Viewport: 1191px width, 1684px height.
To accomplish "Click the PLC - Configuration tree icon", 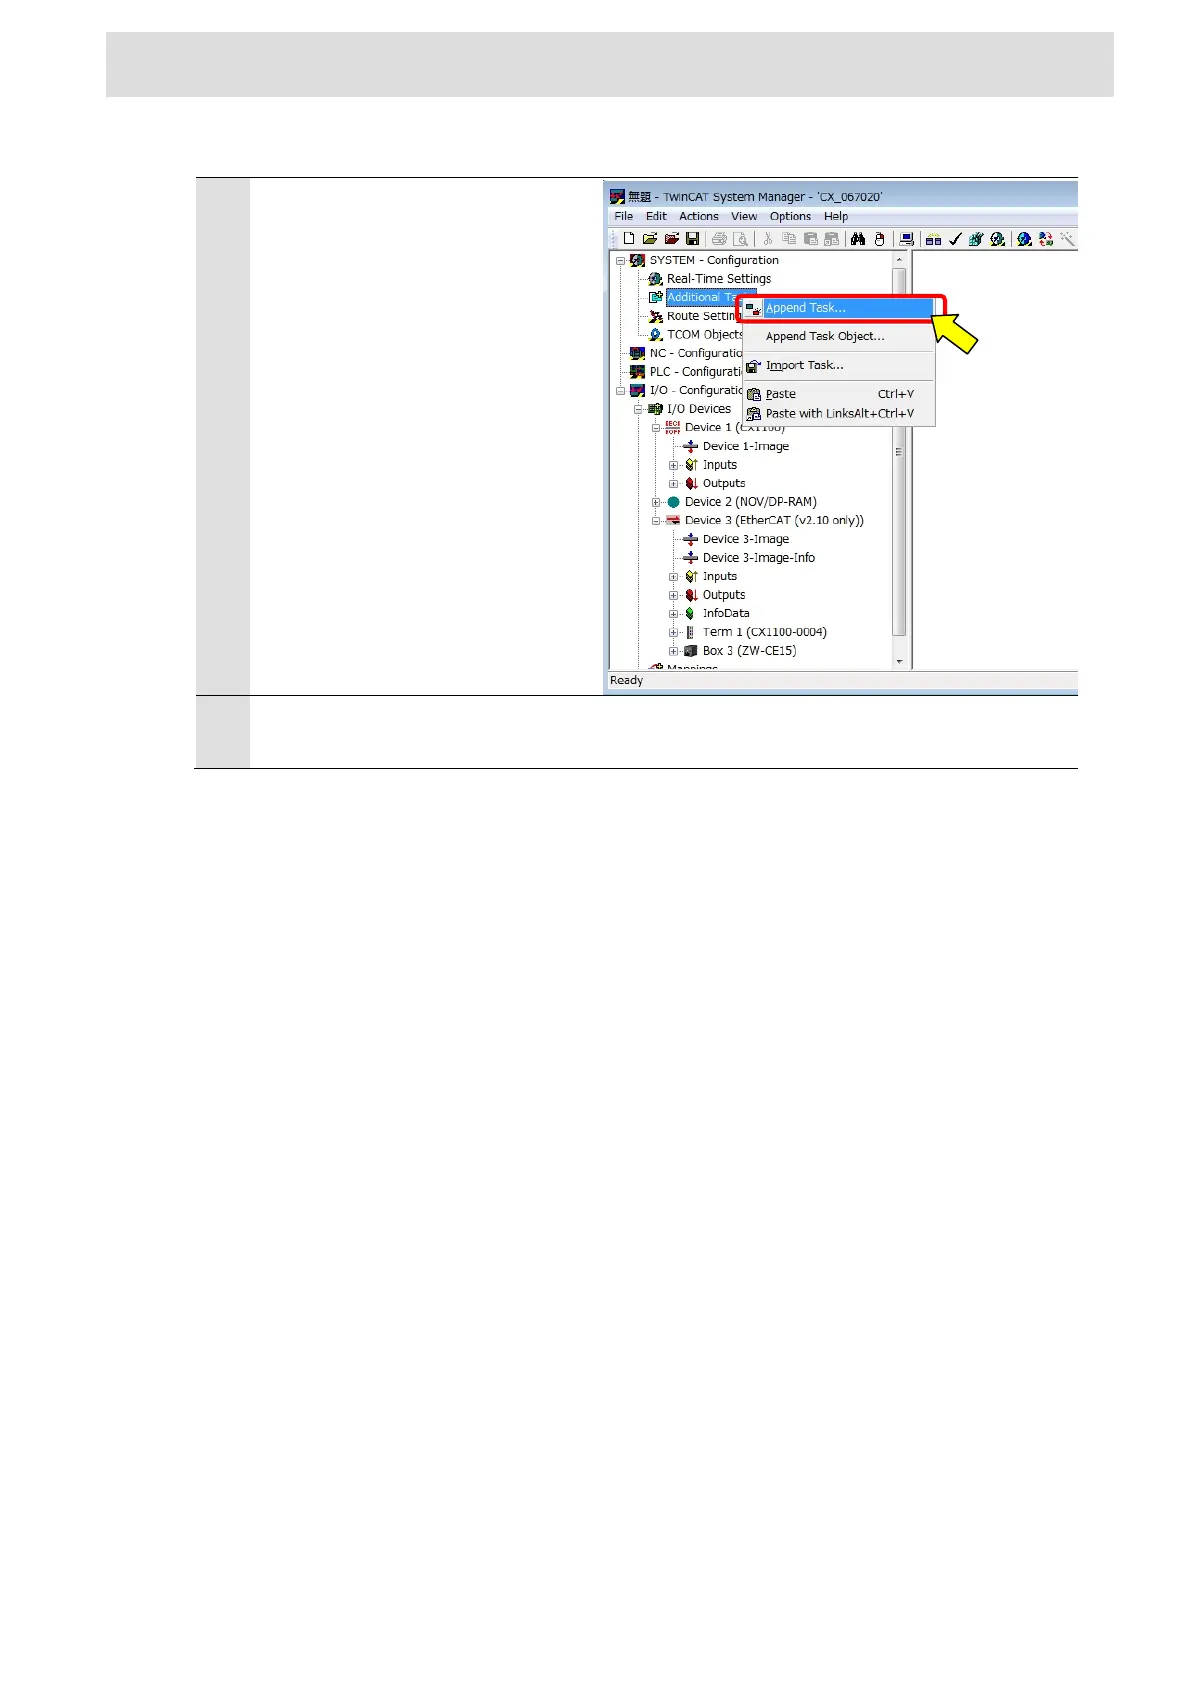I will (637, 372).
